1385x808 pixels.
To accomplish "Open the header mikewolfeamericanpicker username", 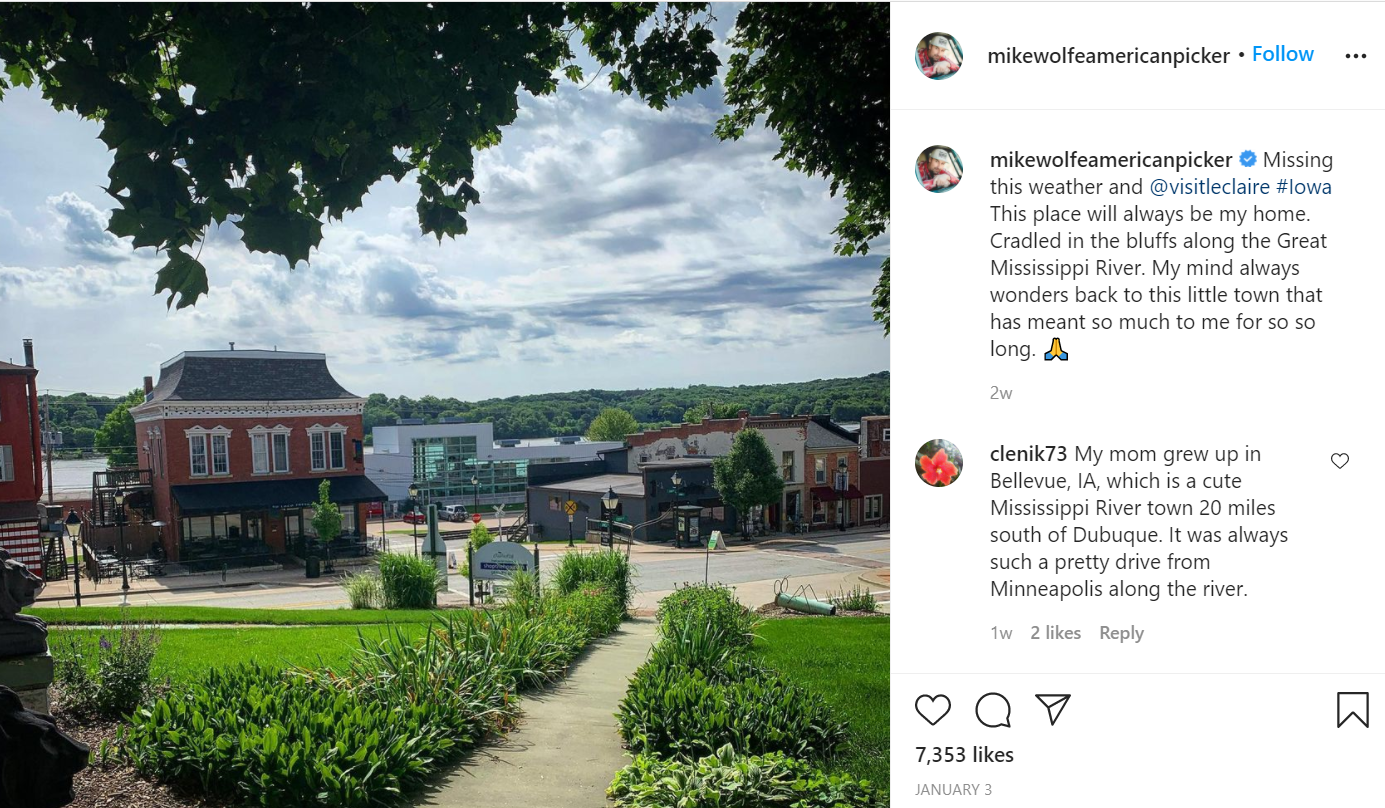I will click(x=1108, y=56).
